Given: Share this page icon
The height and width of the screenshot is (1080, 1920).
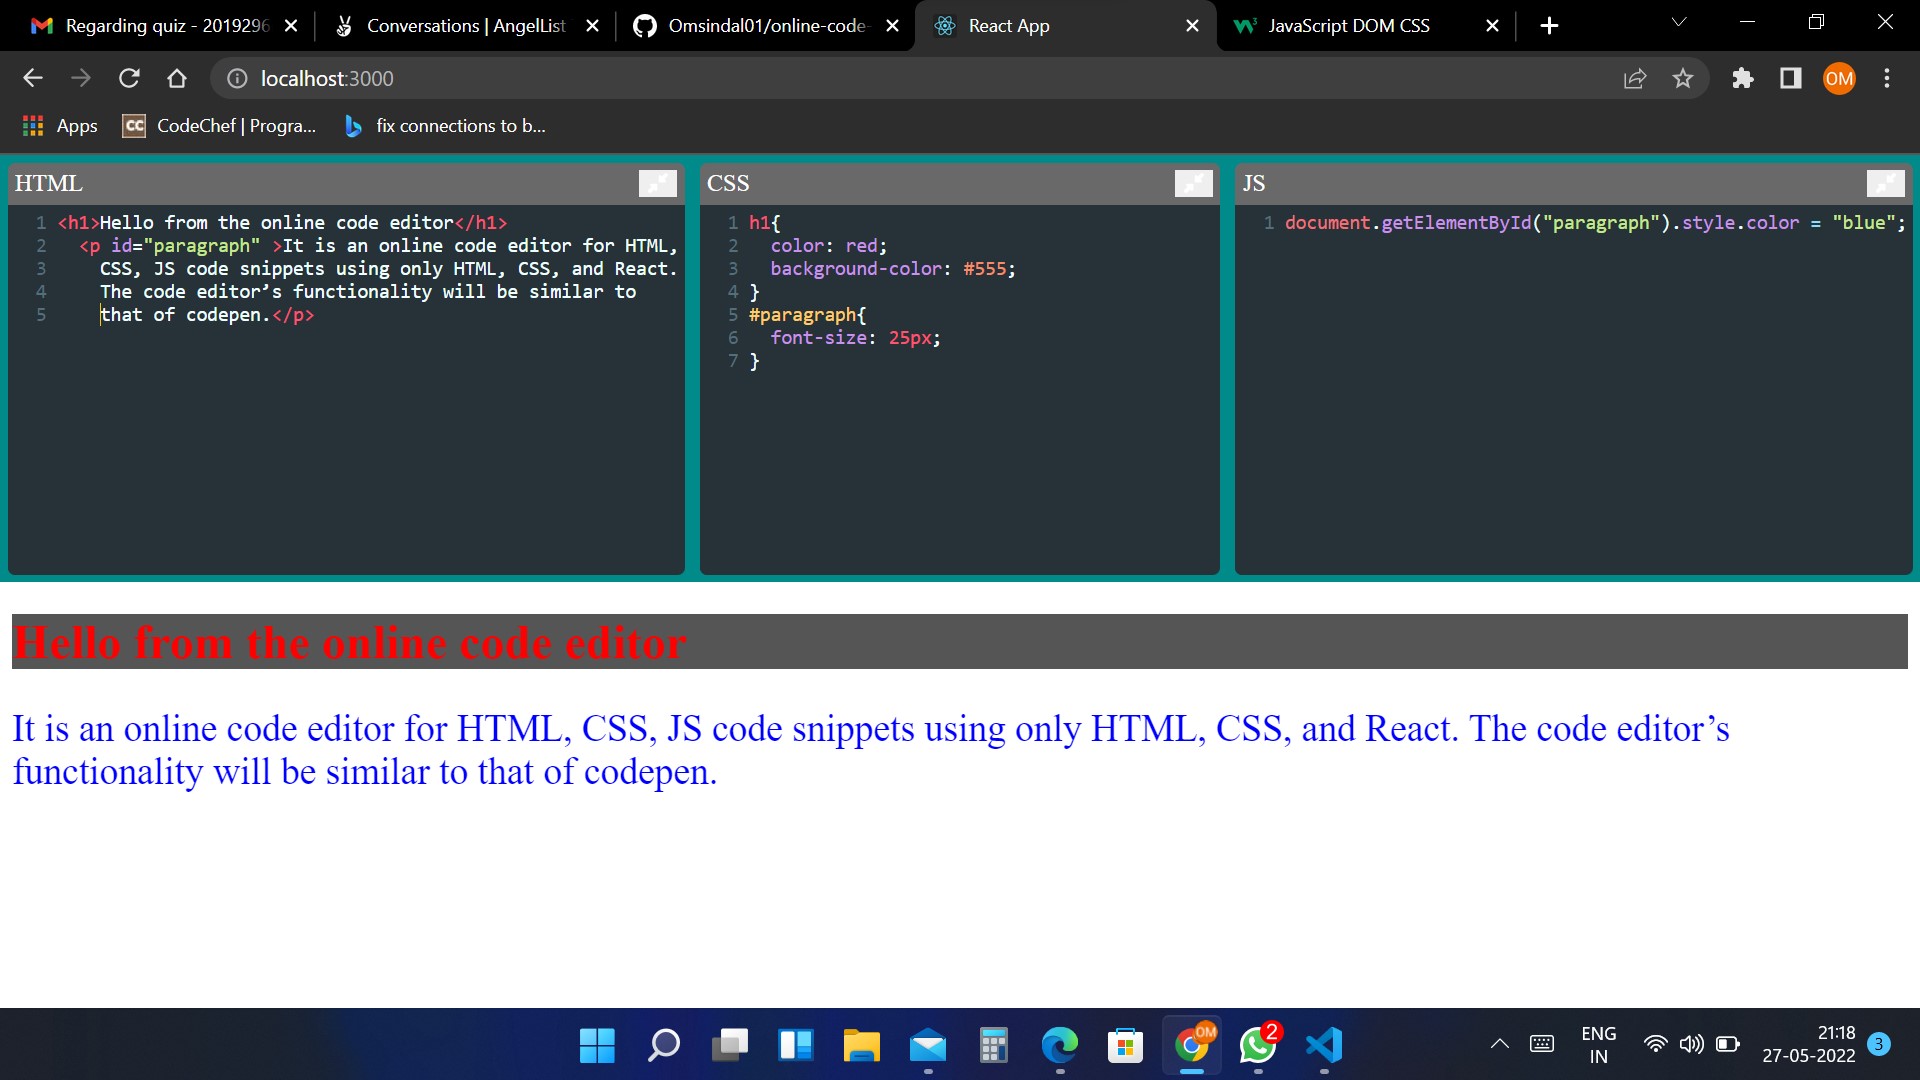Looking at the screenshot, I should [x=1635, y=78].
